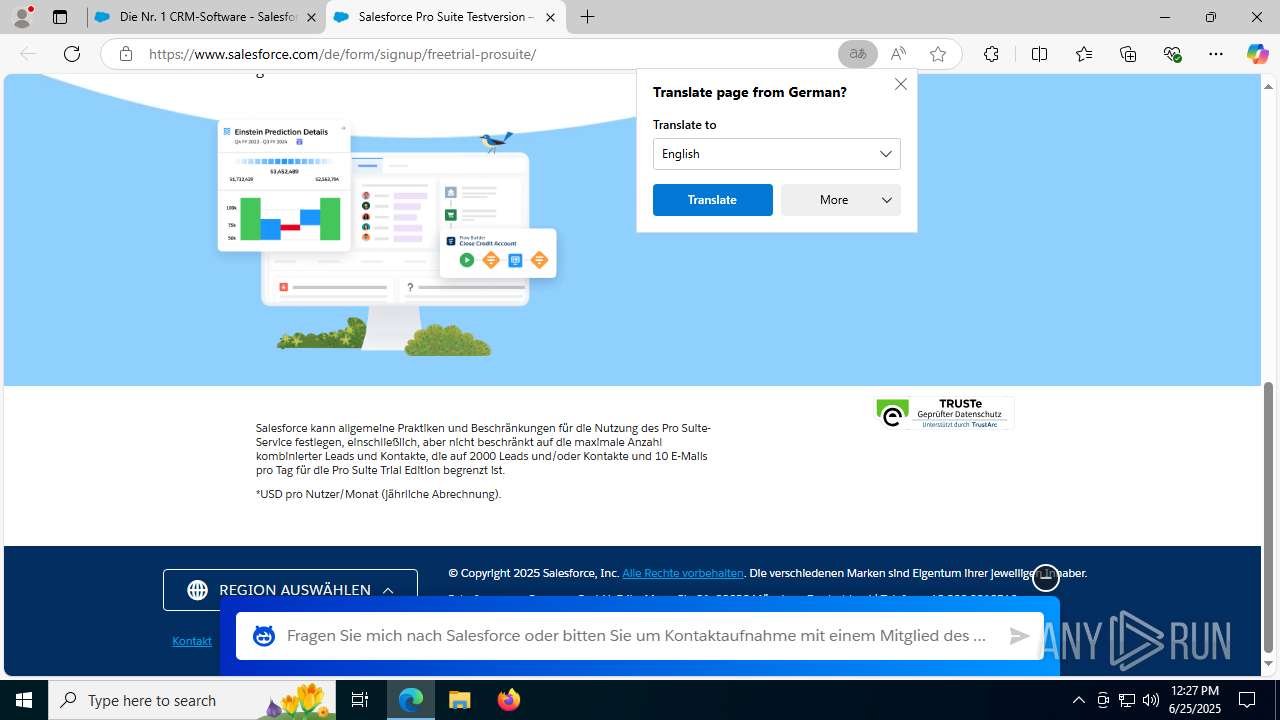Click the translate icon in address bar

tap(857, 54)
